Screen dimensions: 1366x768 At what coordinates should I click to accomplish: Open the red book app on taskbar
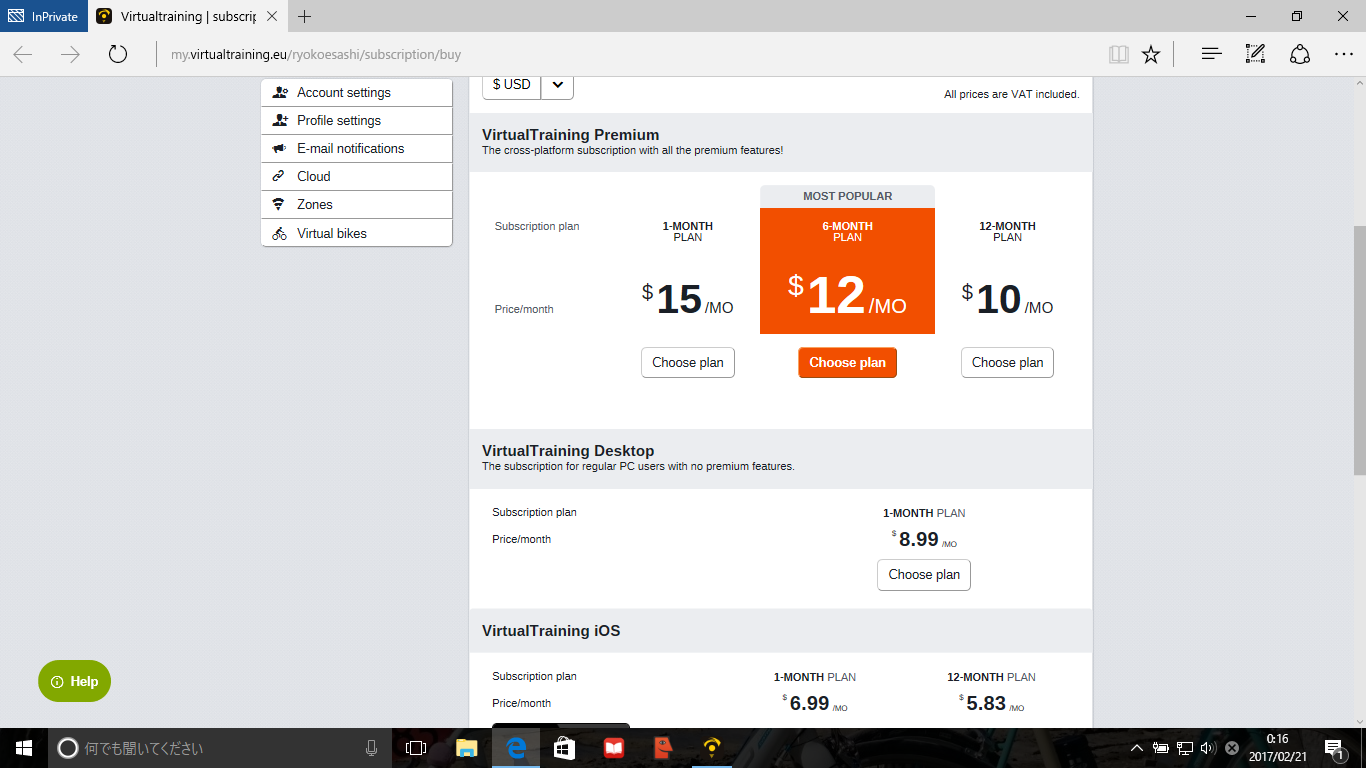pos(614,747)
